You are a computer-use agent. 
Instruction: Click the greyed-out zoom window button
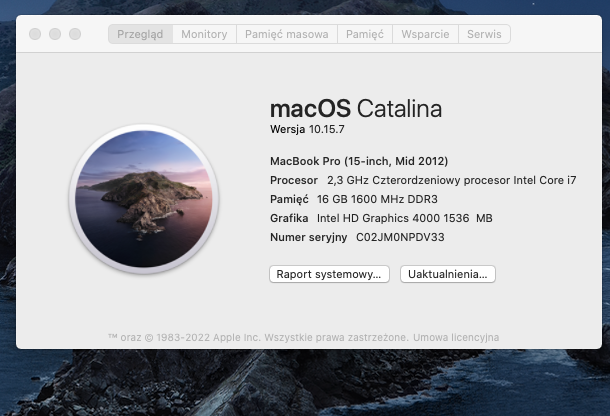click(75, 34)
